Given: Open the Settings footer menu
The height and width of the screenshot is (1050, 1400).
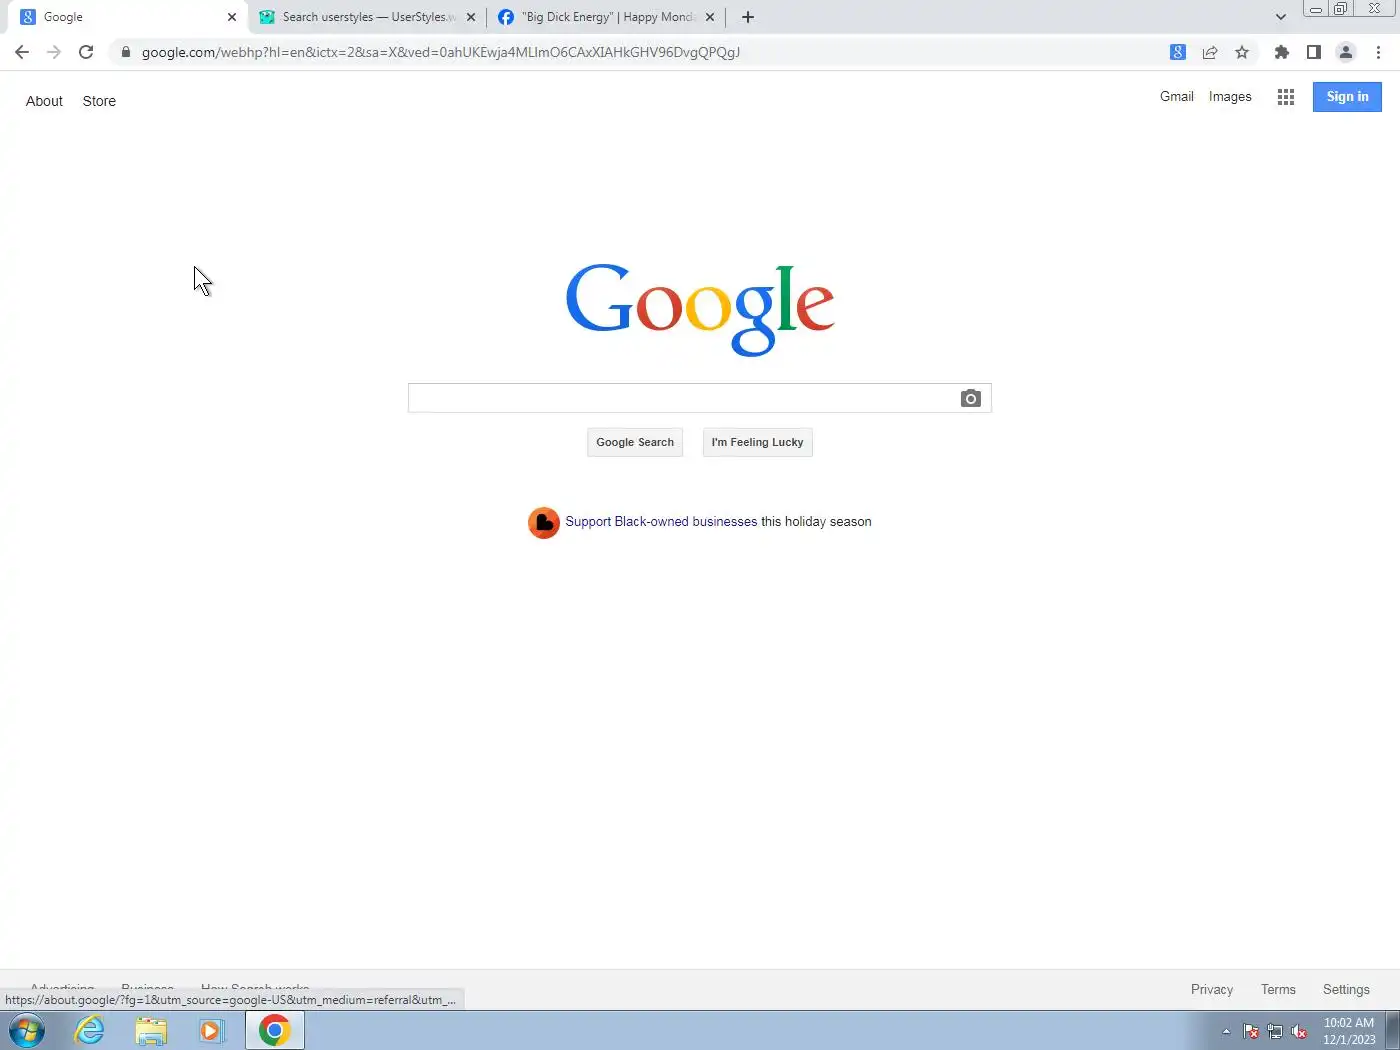Looking at the screenshot, I should pyautogui.click(x=1346, y=989).
